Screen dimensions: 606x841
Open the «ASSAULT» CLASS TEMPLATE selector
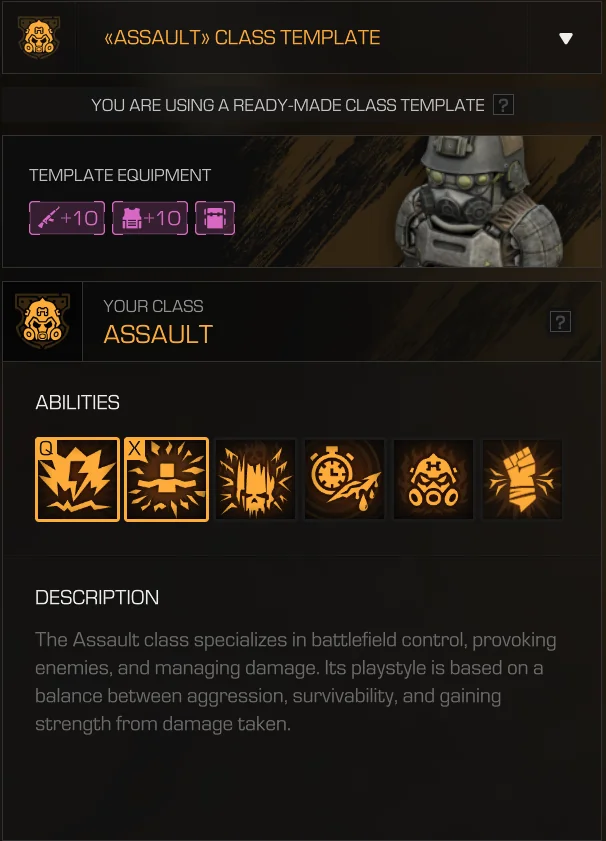(302, 38)
